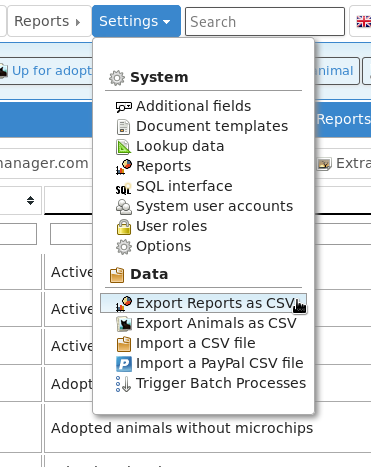This screenshot has width=371, height=467.
Task: Click the Options gear icon
Action: [124, 247]
